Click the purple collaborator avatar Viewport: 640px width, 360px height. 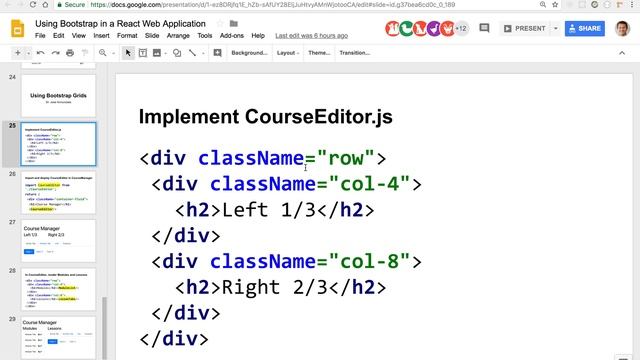coord(434,29)
